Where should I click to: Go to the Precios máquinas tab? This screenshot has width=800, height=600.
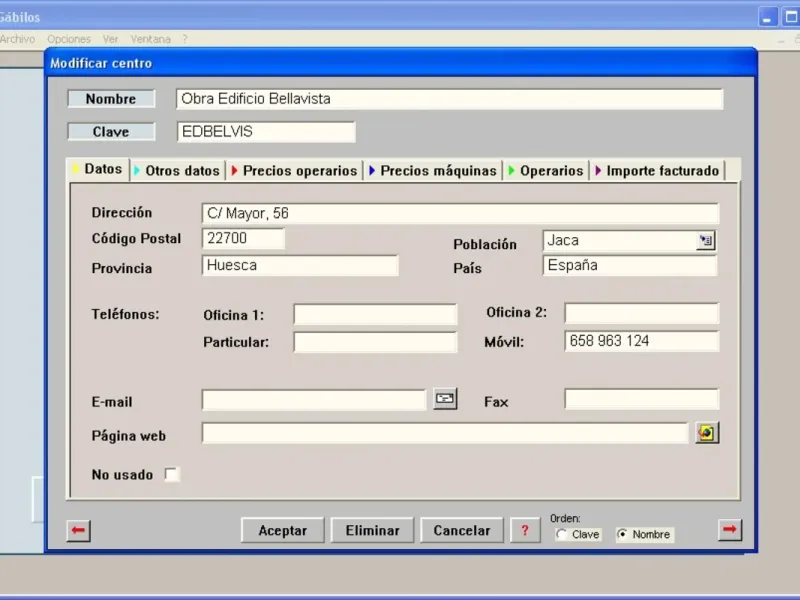(x=436, y=171)
